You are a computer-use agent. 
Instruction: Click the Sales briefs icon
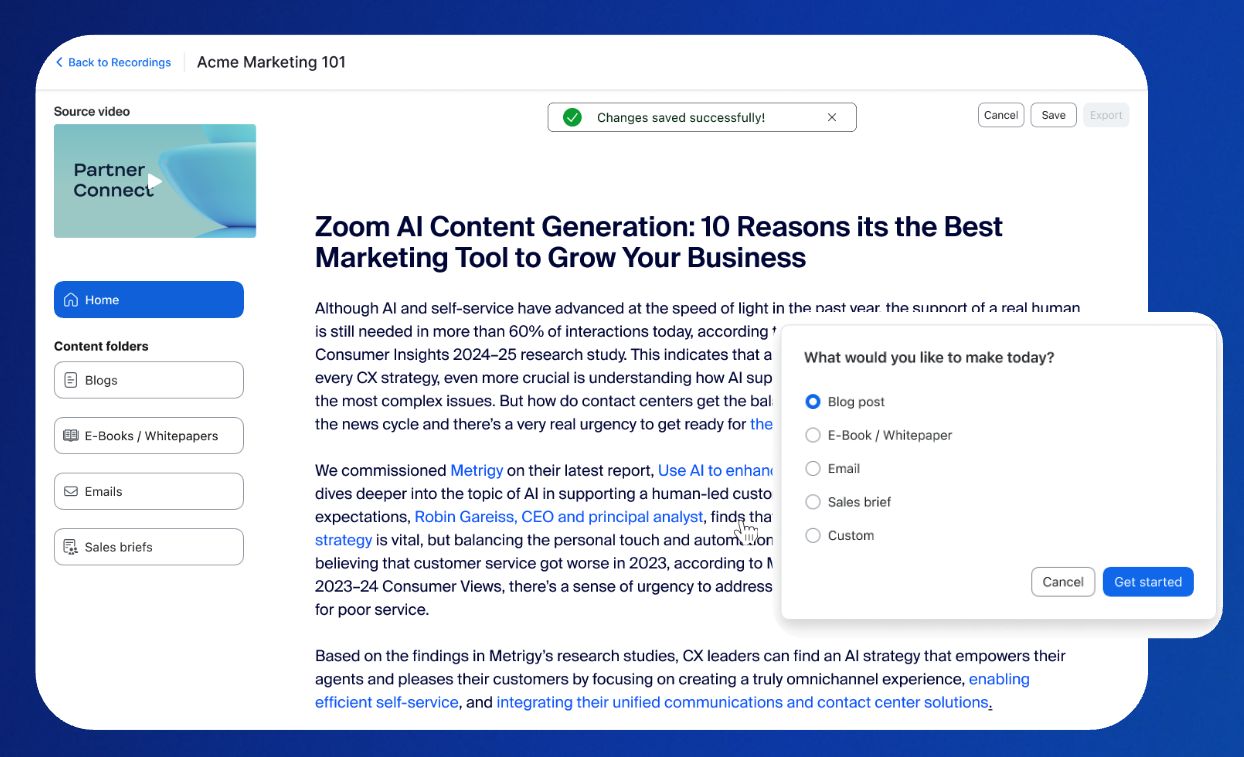71,547
